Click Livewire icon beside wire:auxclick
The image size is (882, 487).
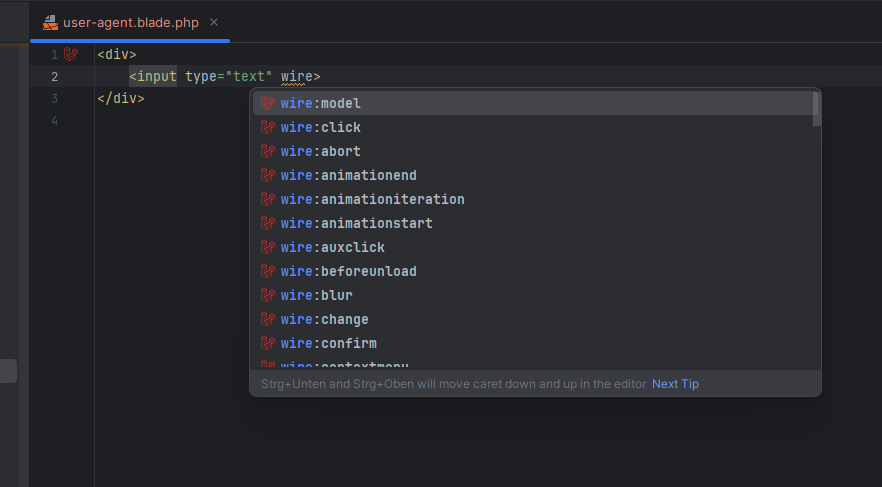tap(268, 247)
